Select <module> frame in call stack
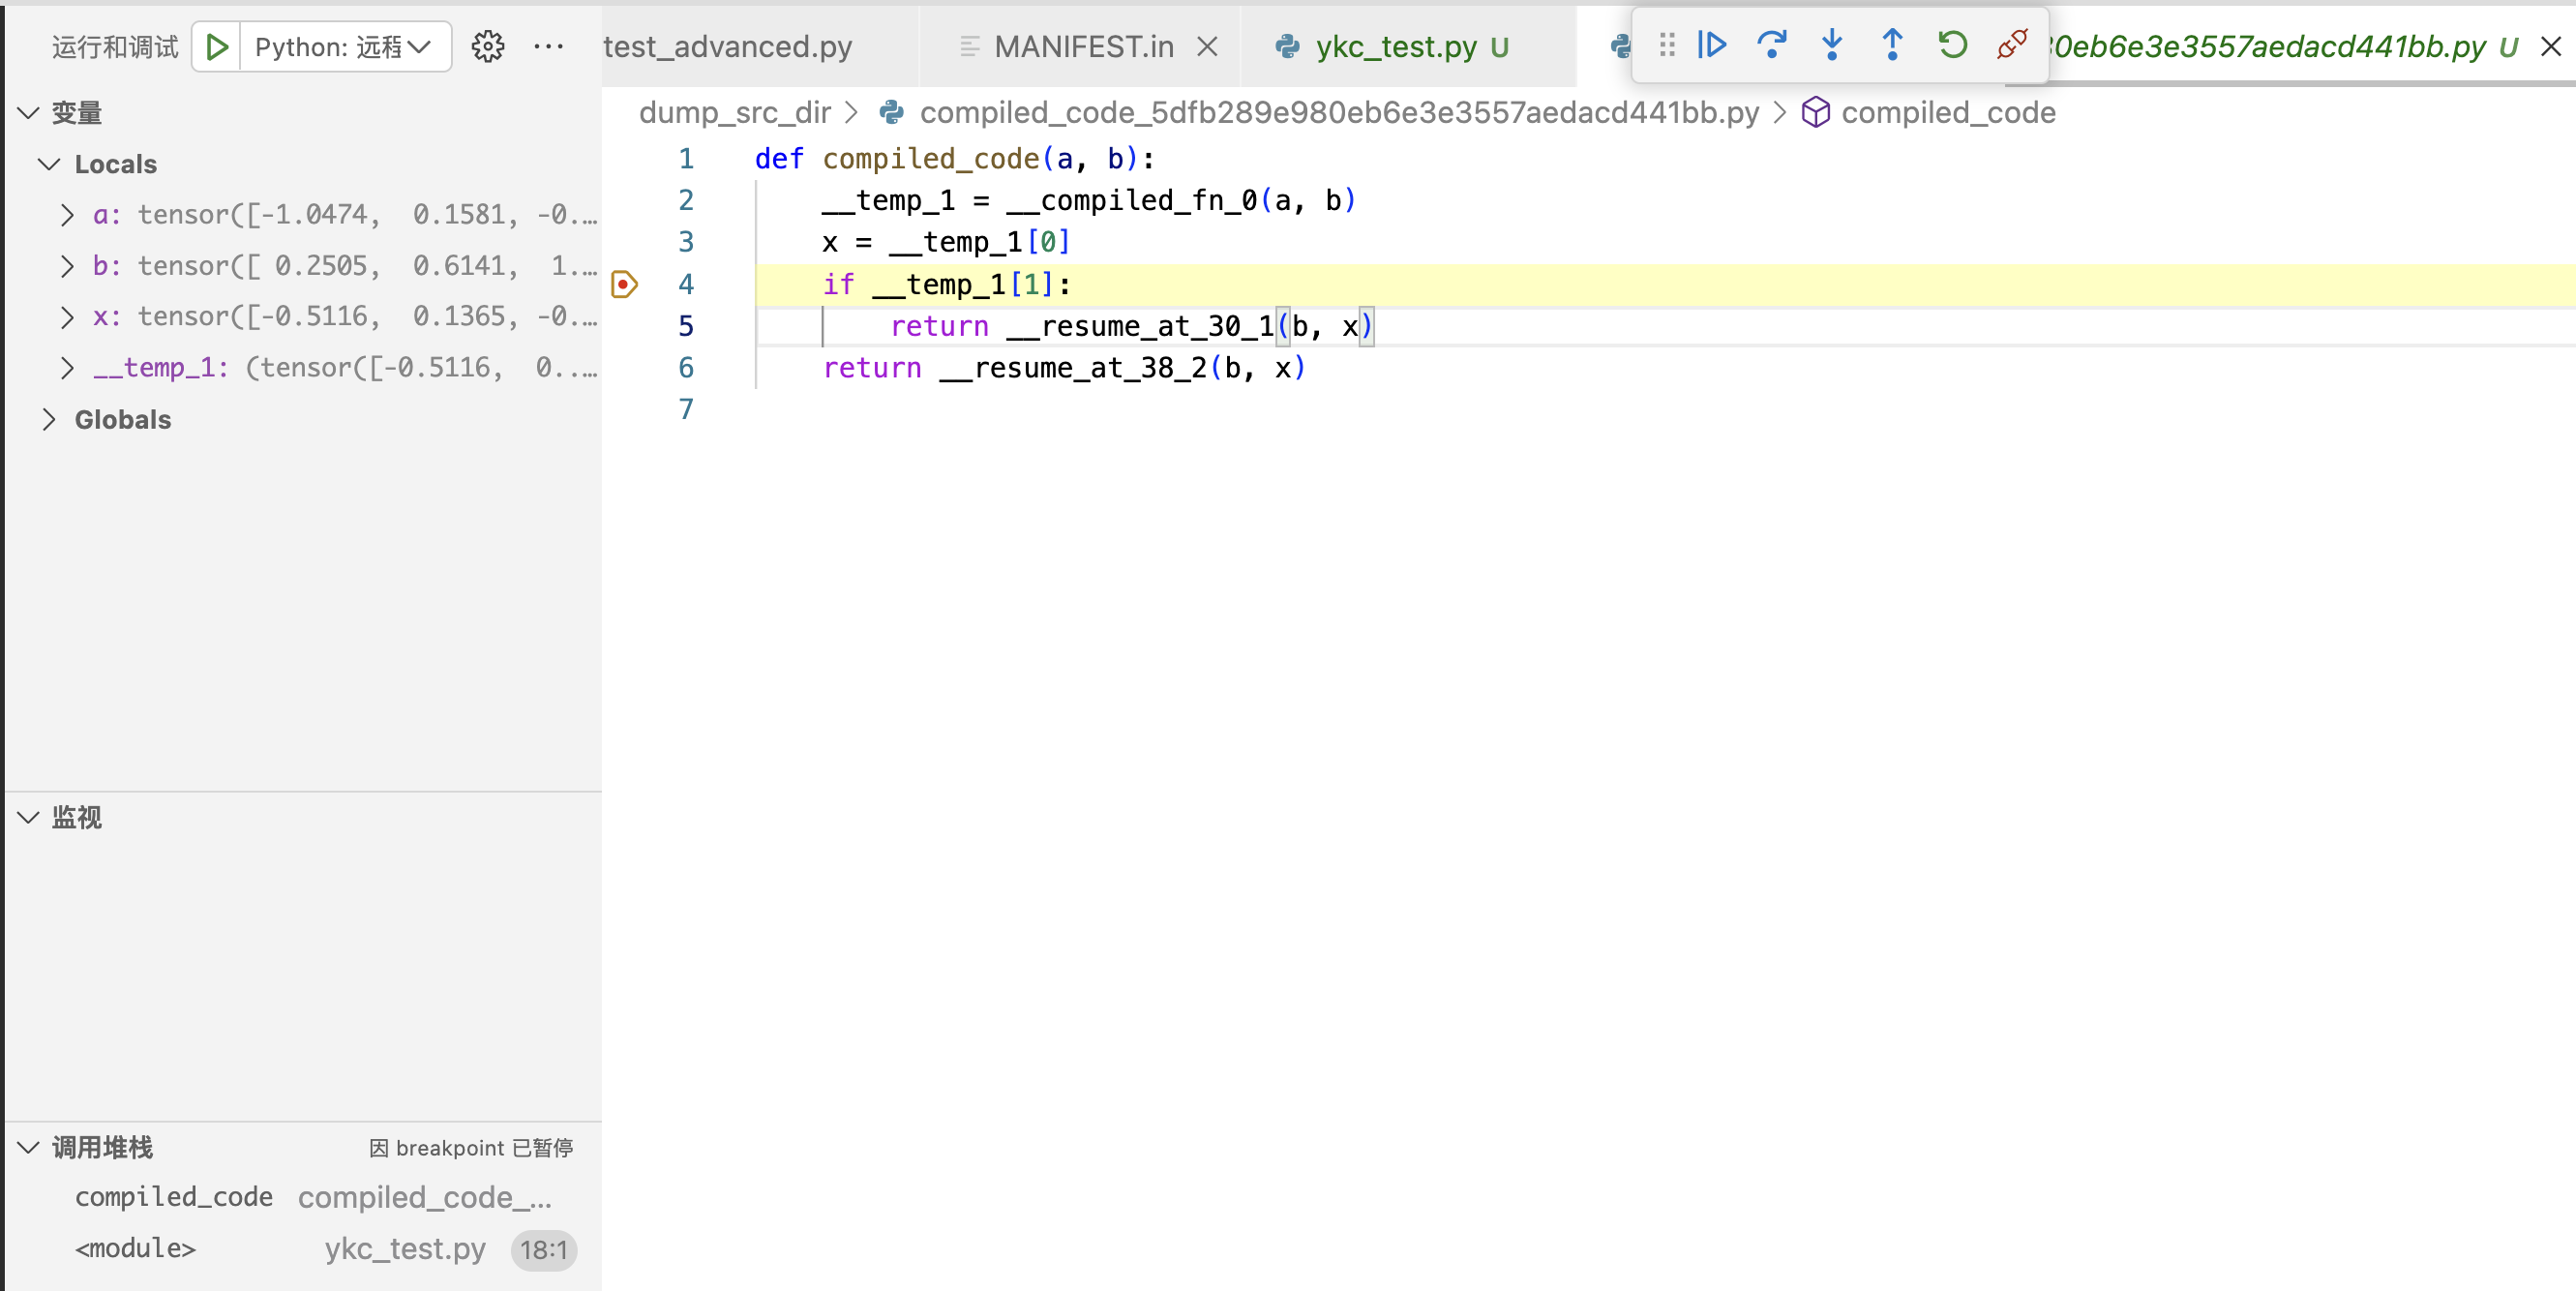Screen dimensions: 2576x1291 [x=135, y=1249]
